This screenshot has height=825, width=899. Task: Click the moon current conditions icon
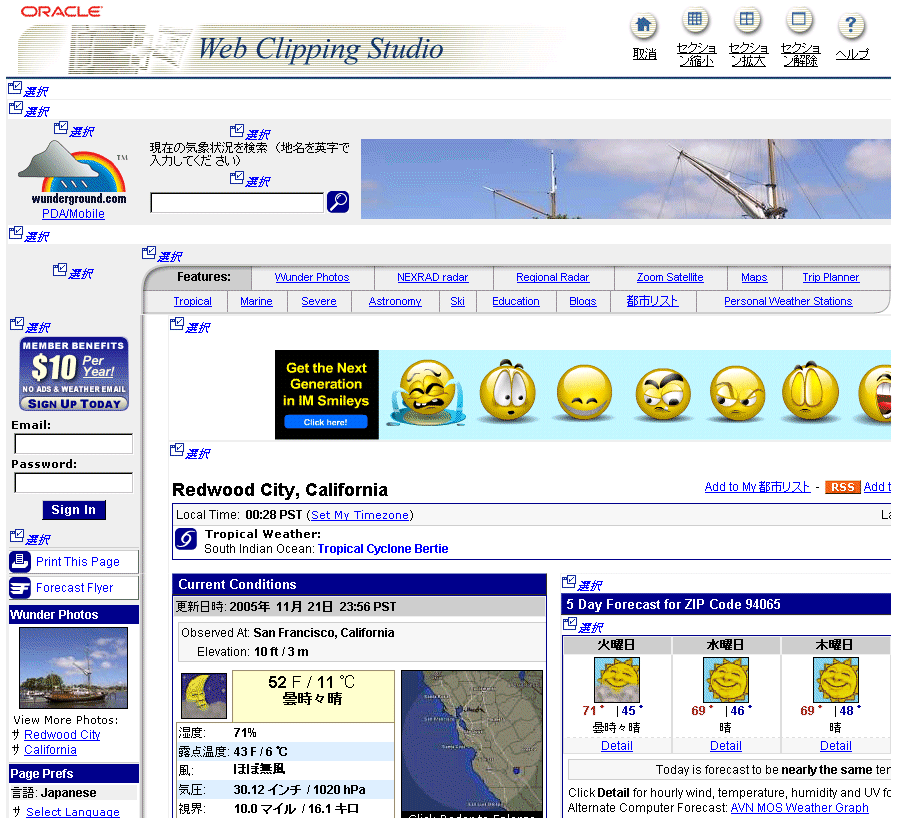(204, 695)
